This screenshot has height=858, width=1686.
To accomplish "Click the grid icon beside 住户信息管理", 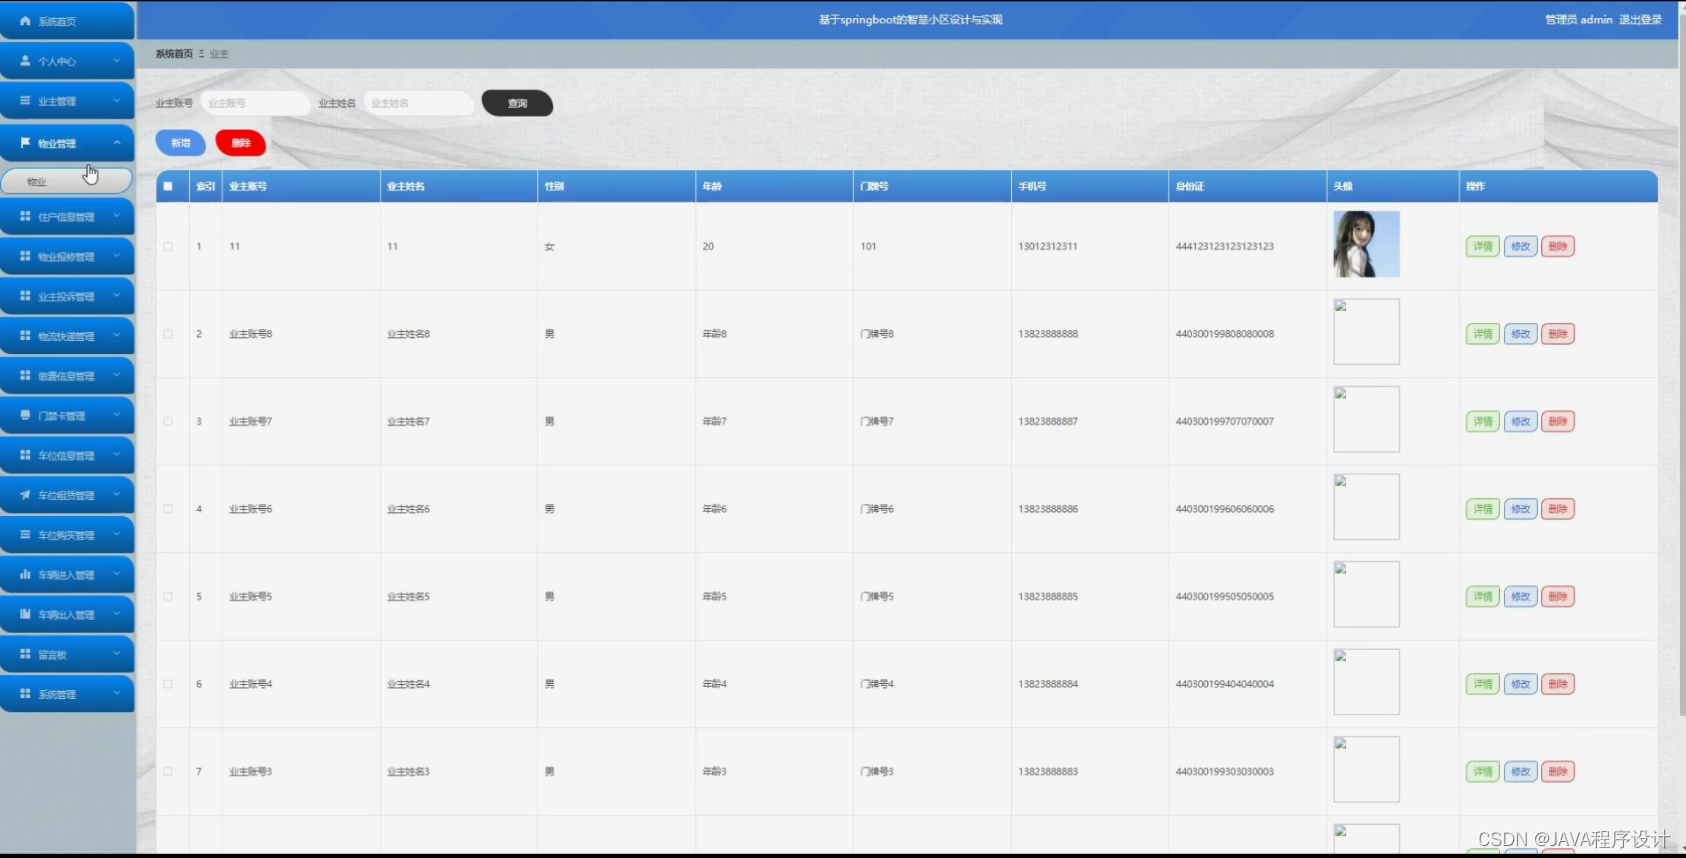I will pos(25,216).
